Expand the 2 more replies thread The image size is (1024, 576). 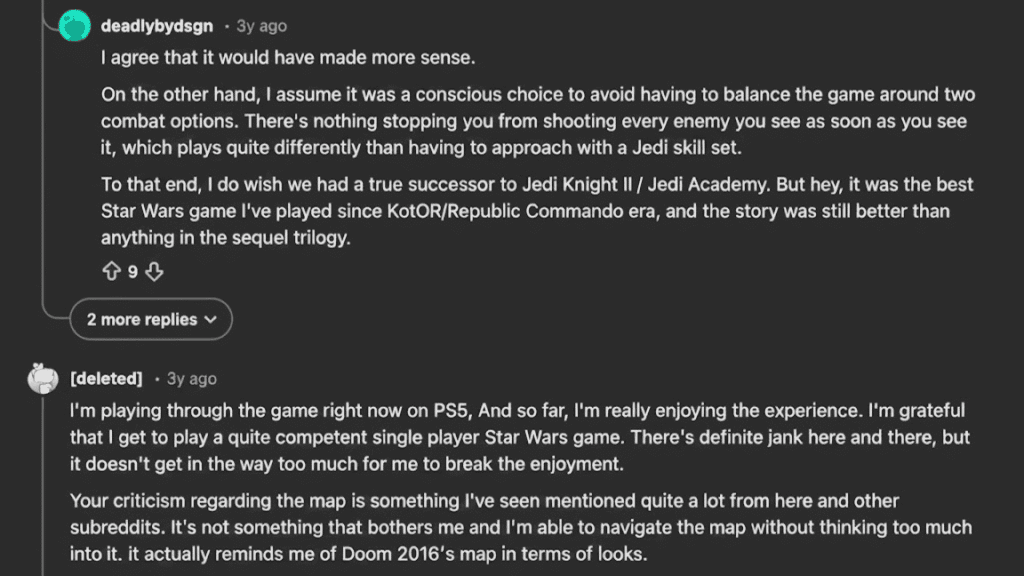pyautogui.click(x=150, y=319)
